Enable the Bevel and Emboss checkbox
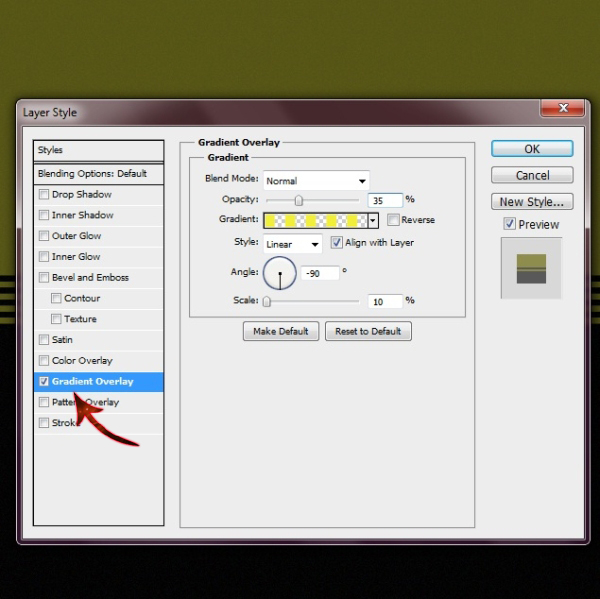 (x=44, y=277)
